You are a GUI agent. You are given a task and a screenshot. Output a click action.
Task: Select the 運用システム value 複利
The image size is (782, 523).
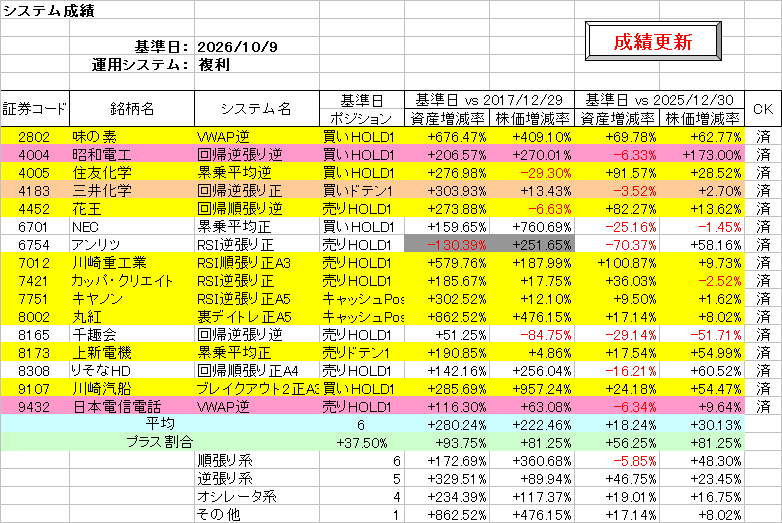(257, 64)
